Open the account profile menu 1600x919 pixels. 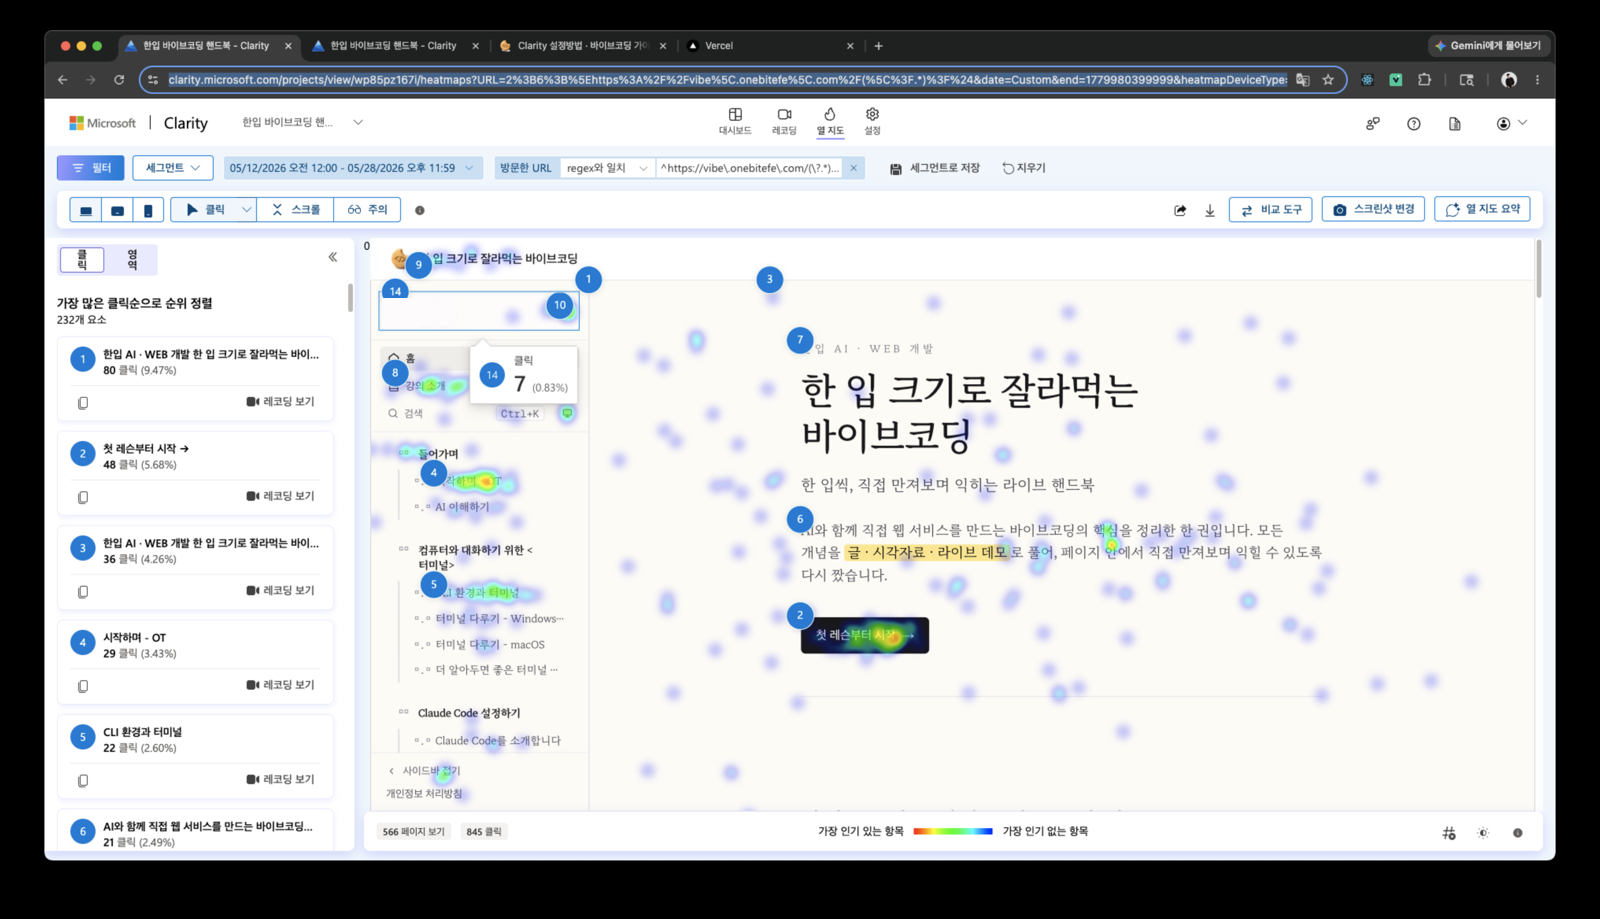[x=1511, y=123]
